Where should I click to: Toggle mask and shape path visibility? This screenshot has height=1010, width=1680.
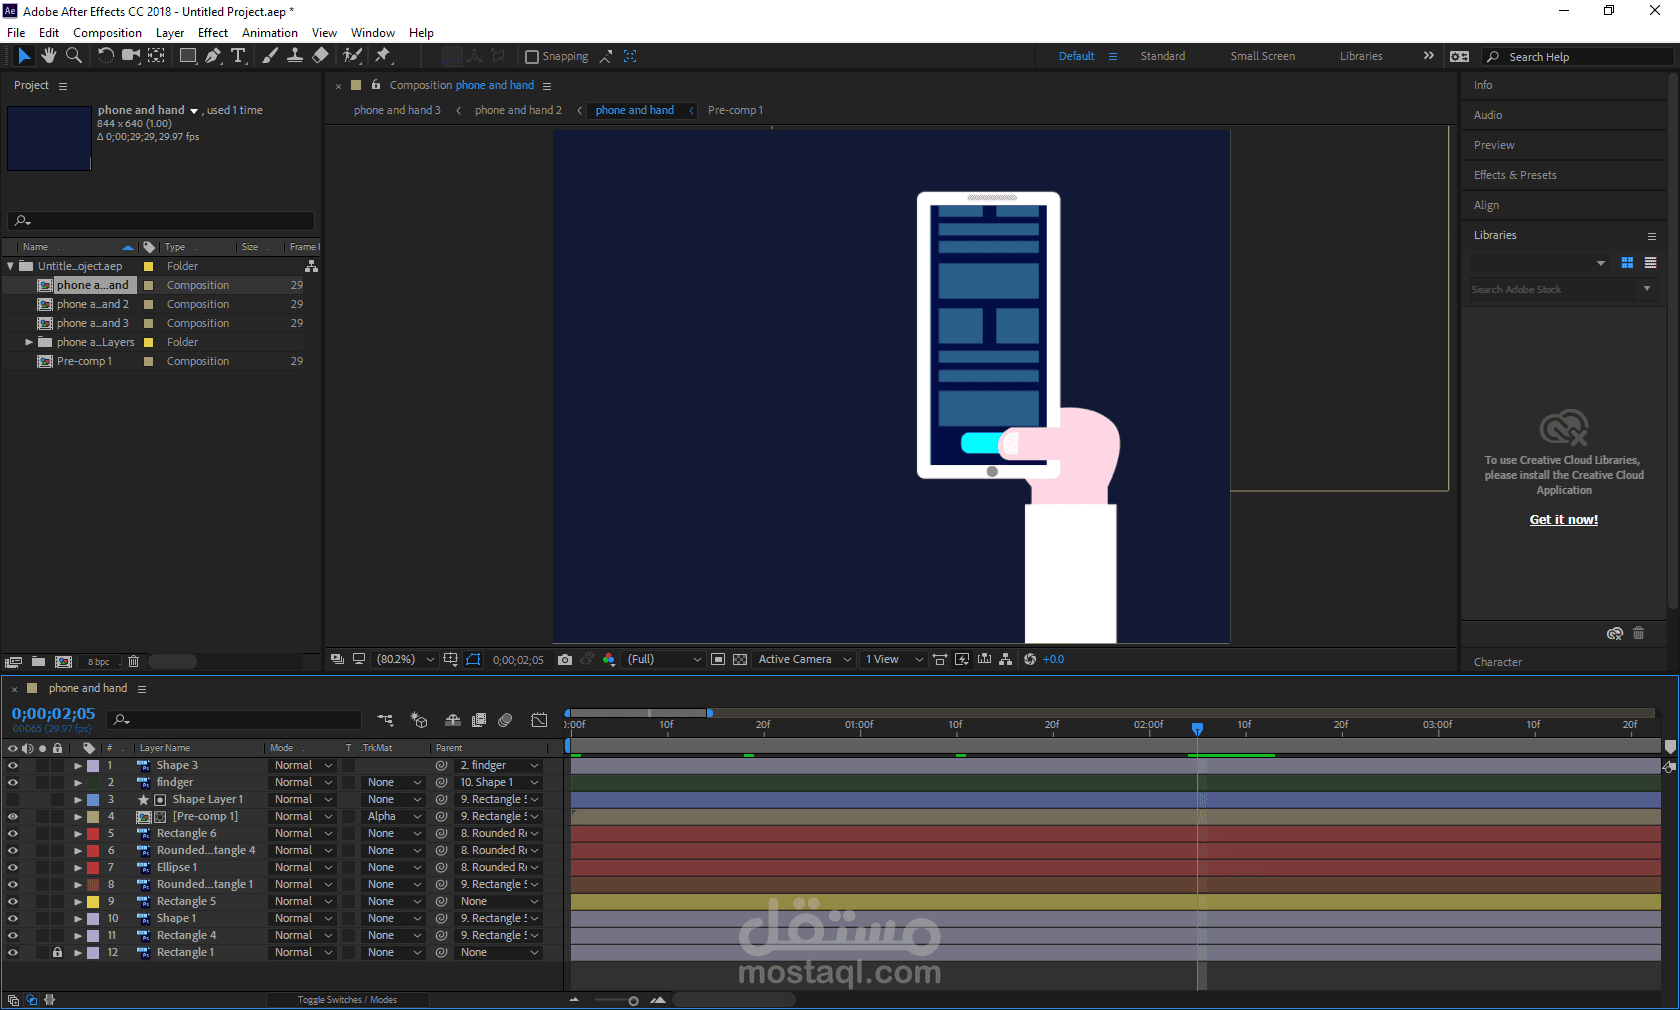tap(473, 660)
